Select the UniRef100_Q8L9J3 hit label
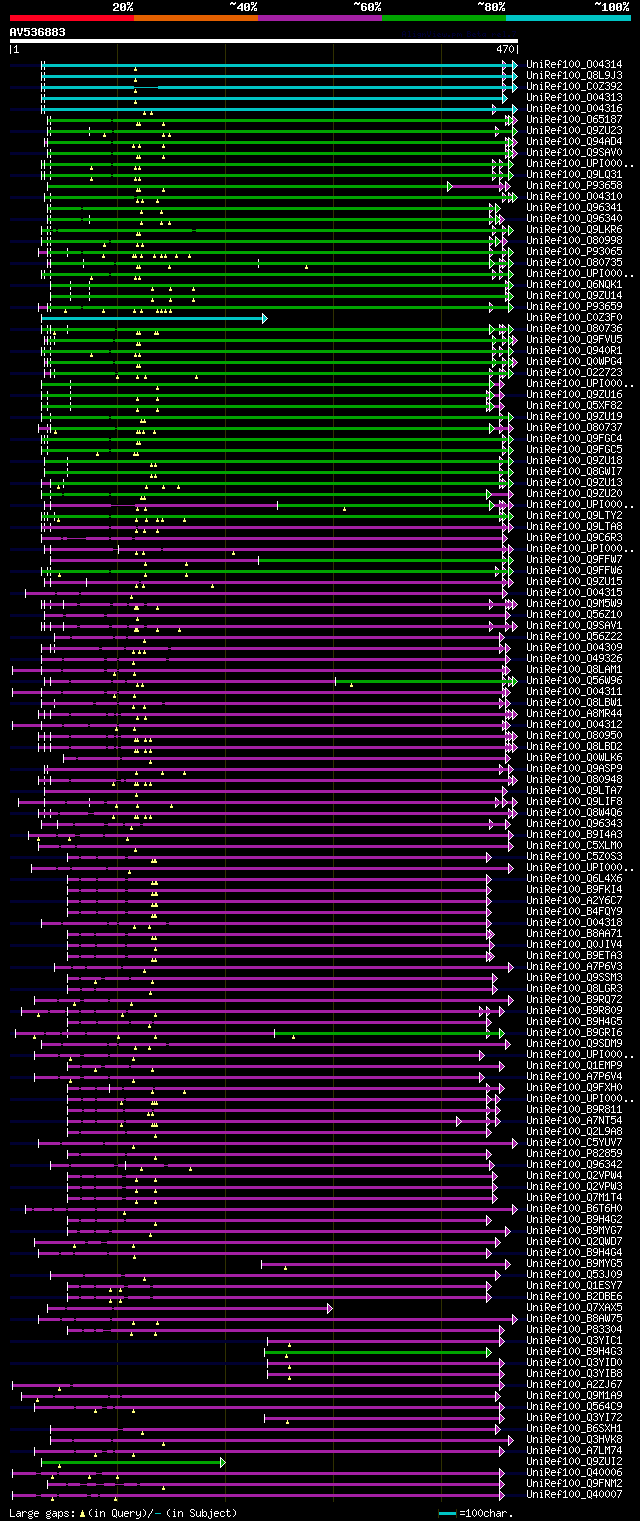Image resolution: width=640 pixels, height=1521 pixels. point(575,76)
